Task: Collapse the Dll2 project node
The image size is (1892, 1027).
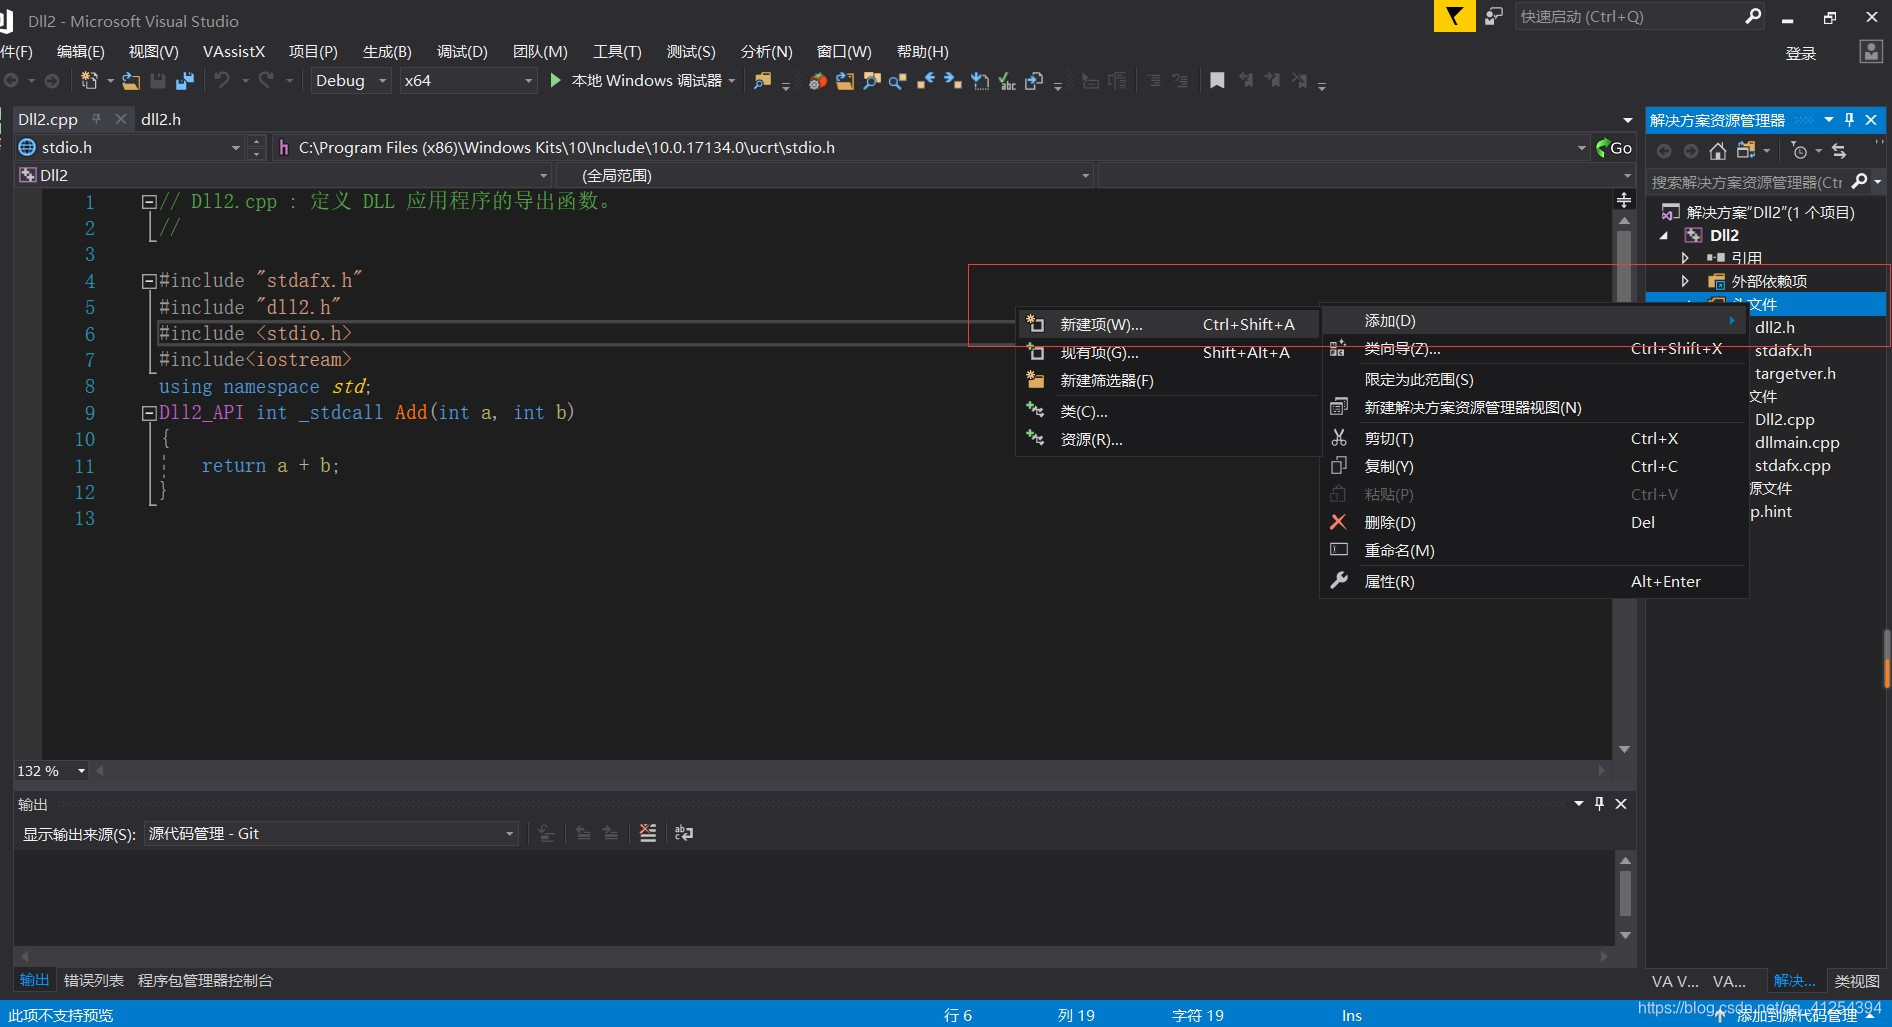Action: [1664, 236]
